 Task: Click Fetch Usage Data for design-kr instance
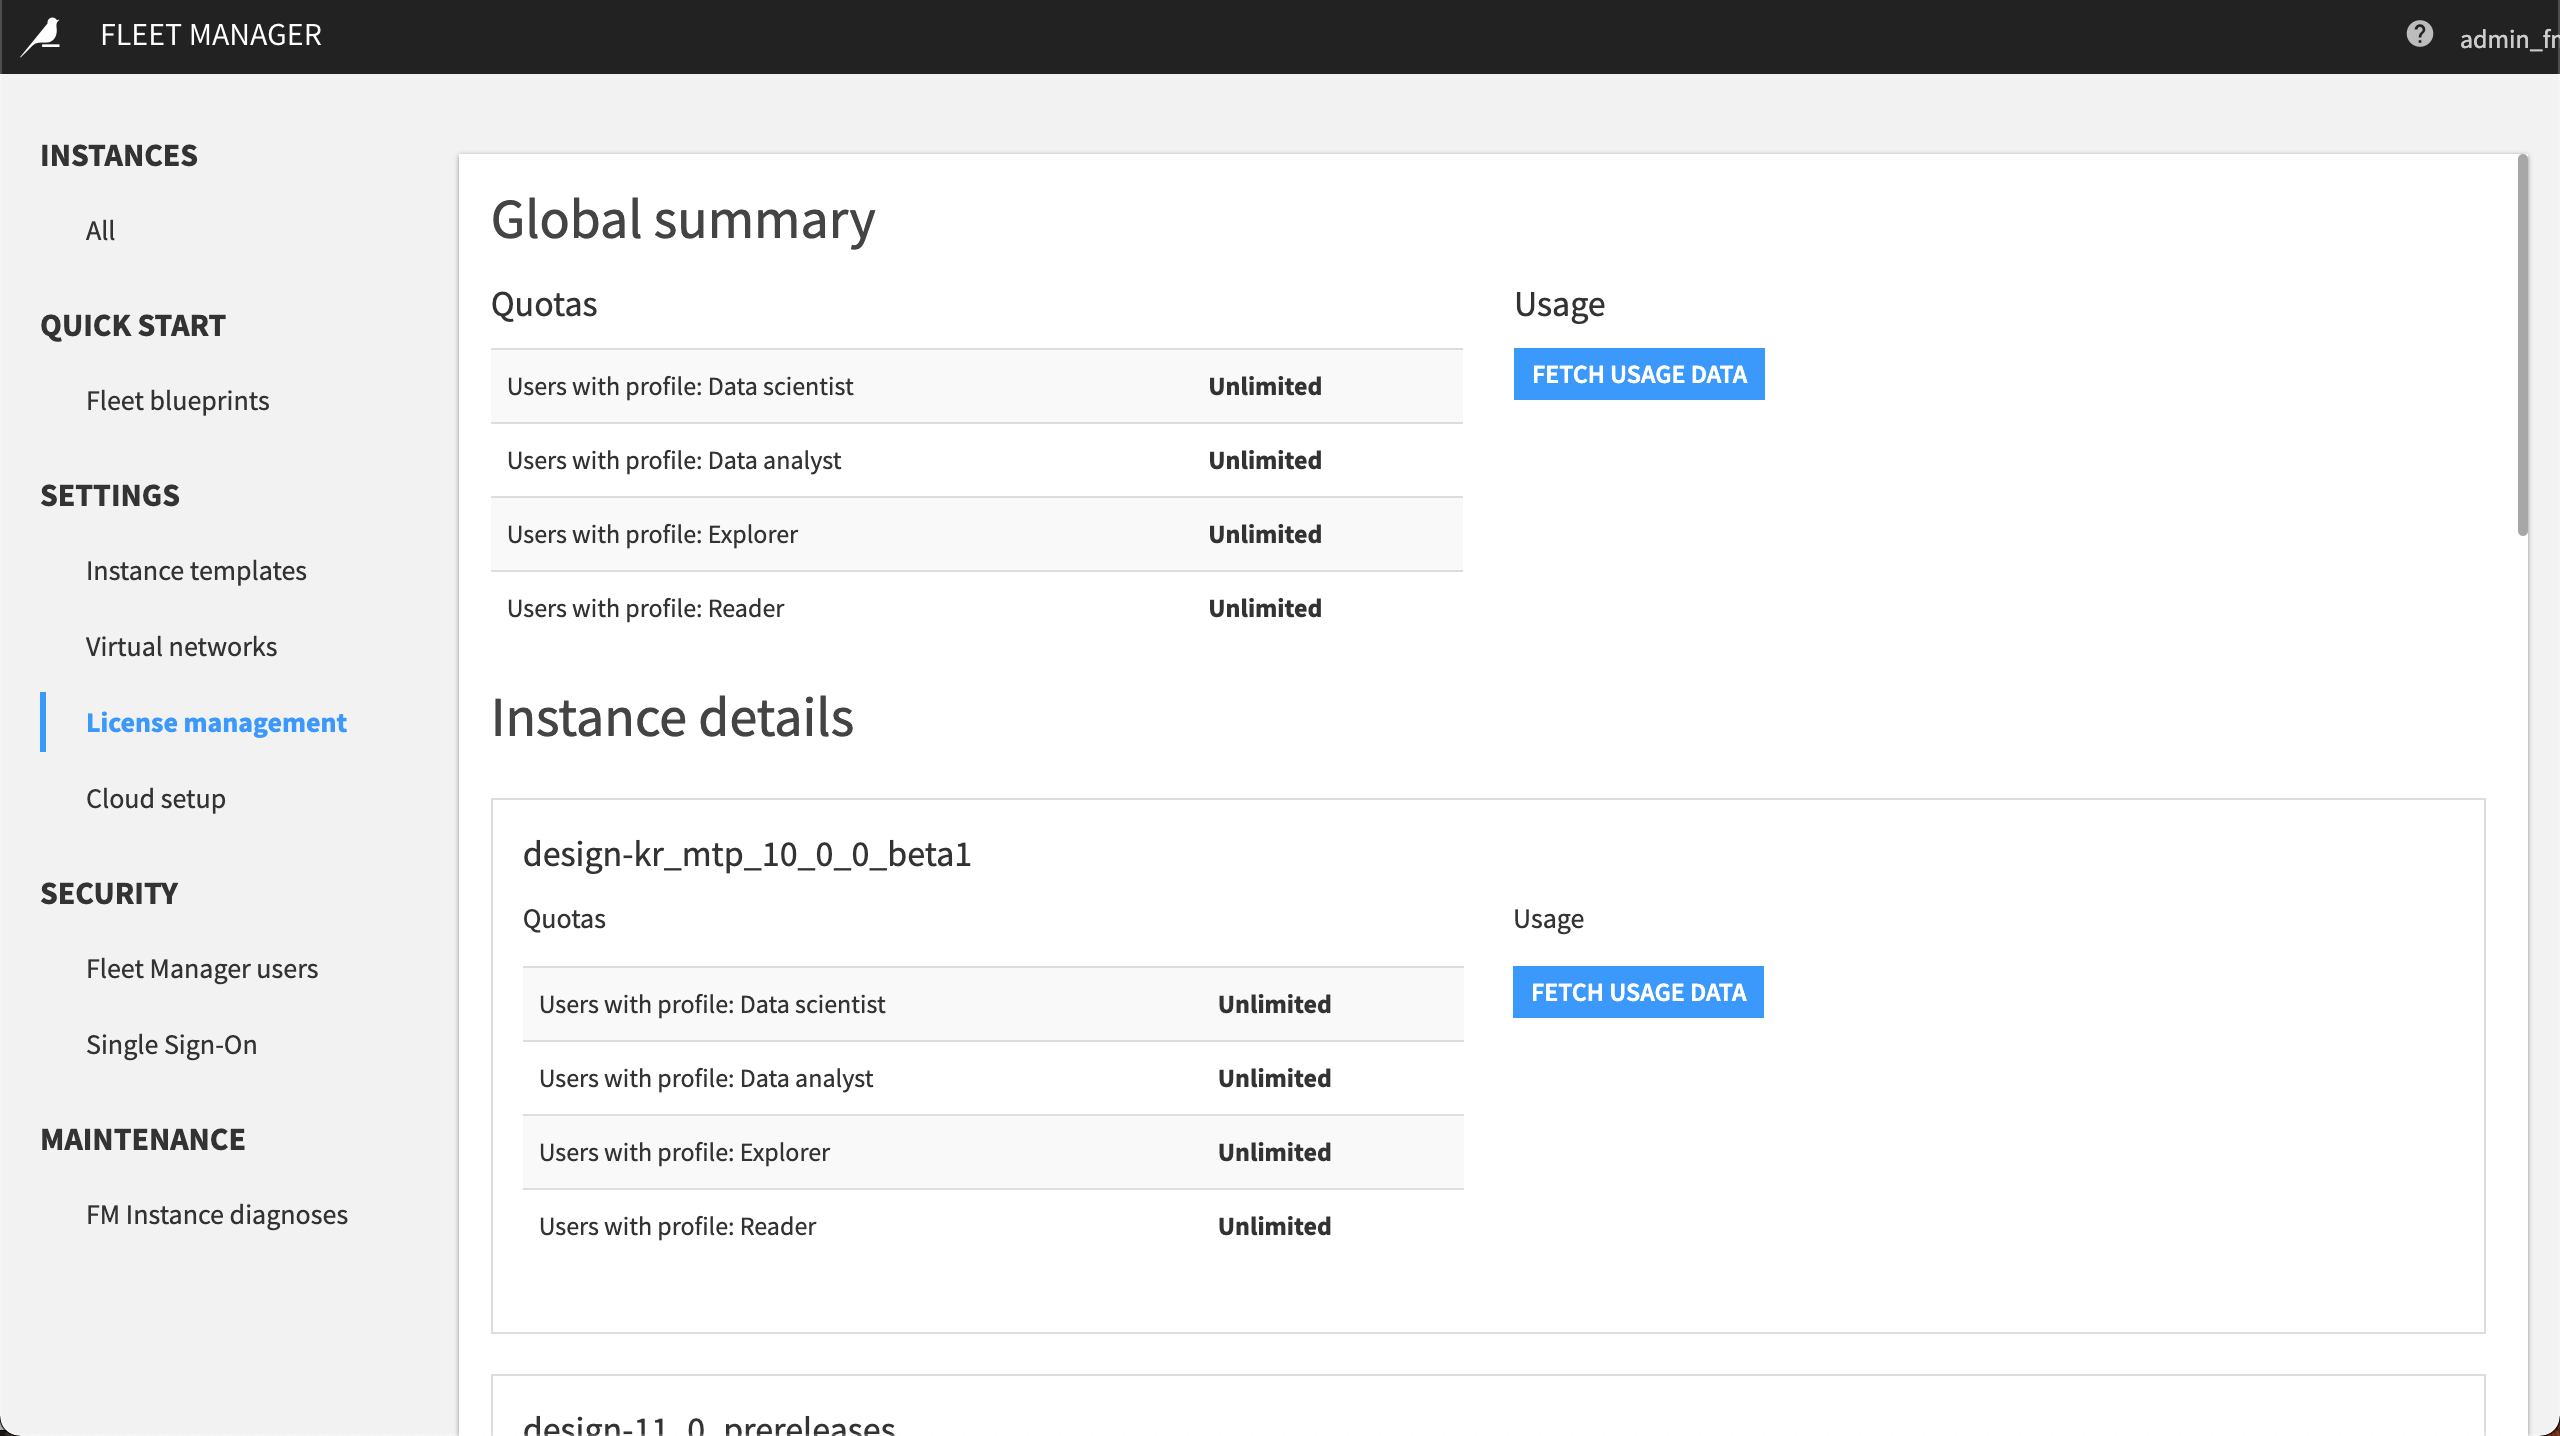1639,991
